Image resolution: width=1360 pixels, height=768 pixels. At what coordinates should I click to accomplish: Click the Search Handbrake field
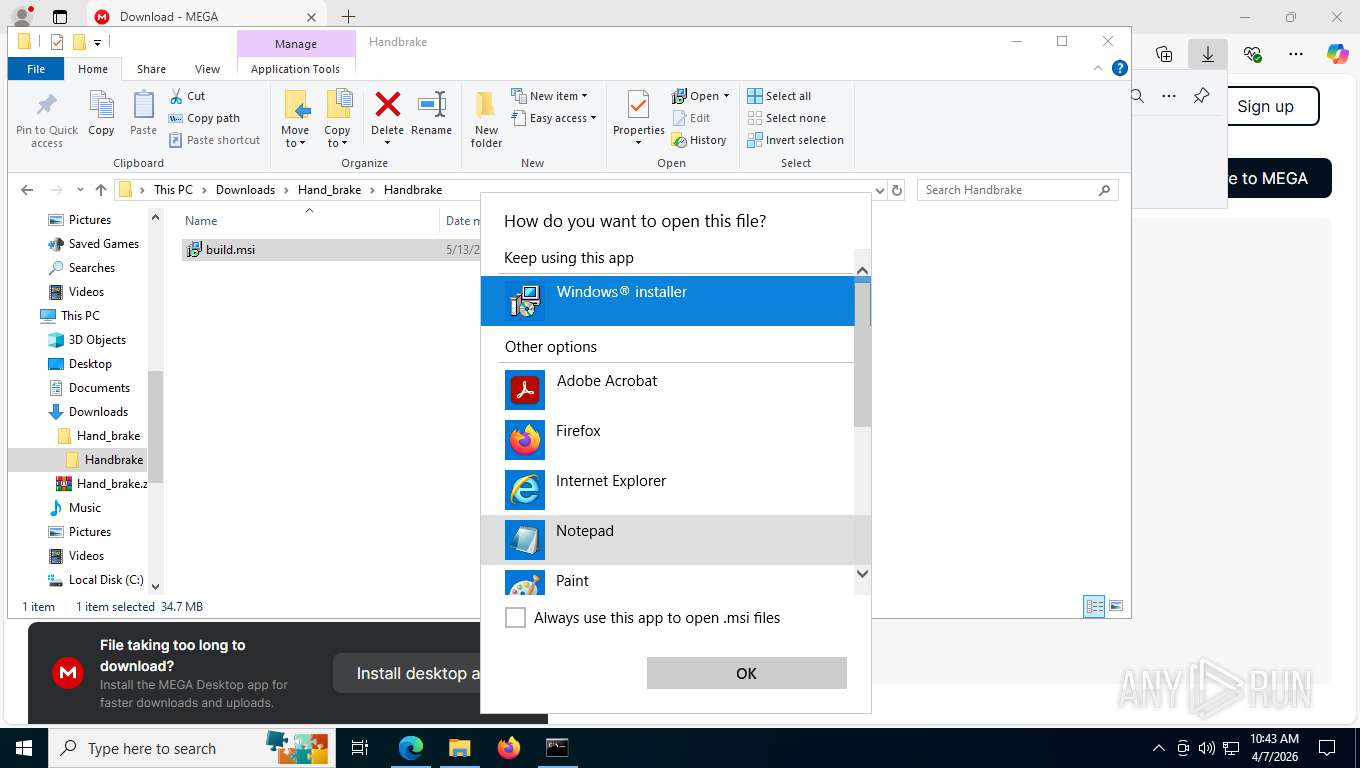click(1017, 190)
